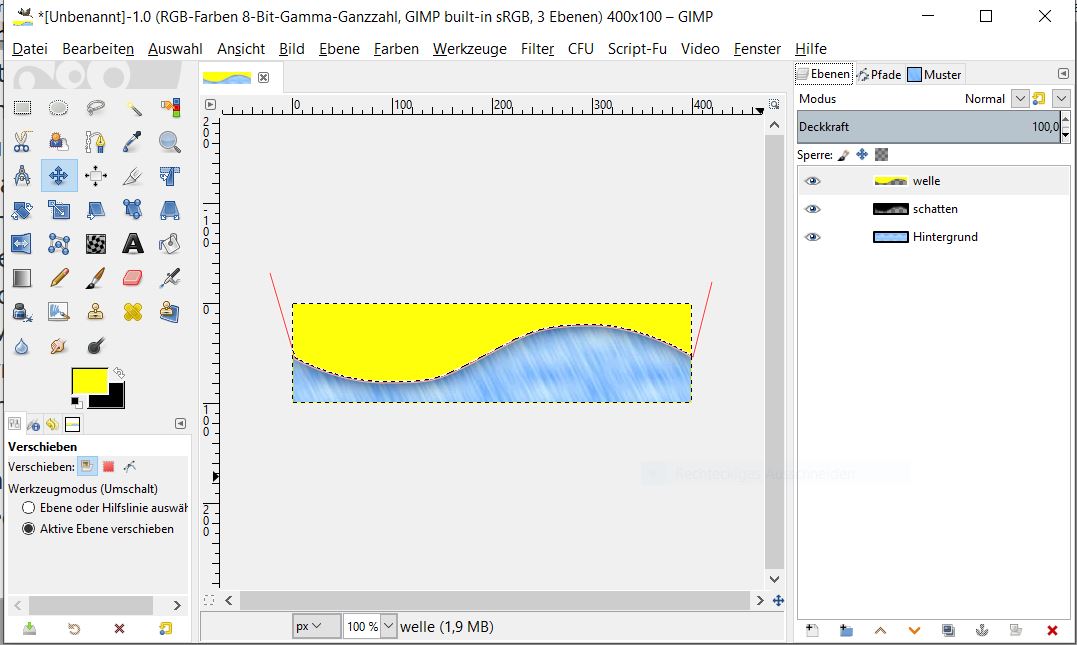Select the Hintergrund layer
The image size is (1077, 645).
click(944, 237)
